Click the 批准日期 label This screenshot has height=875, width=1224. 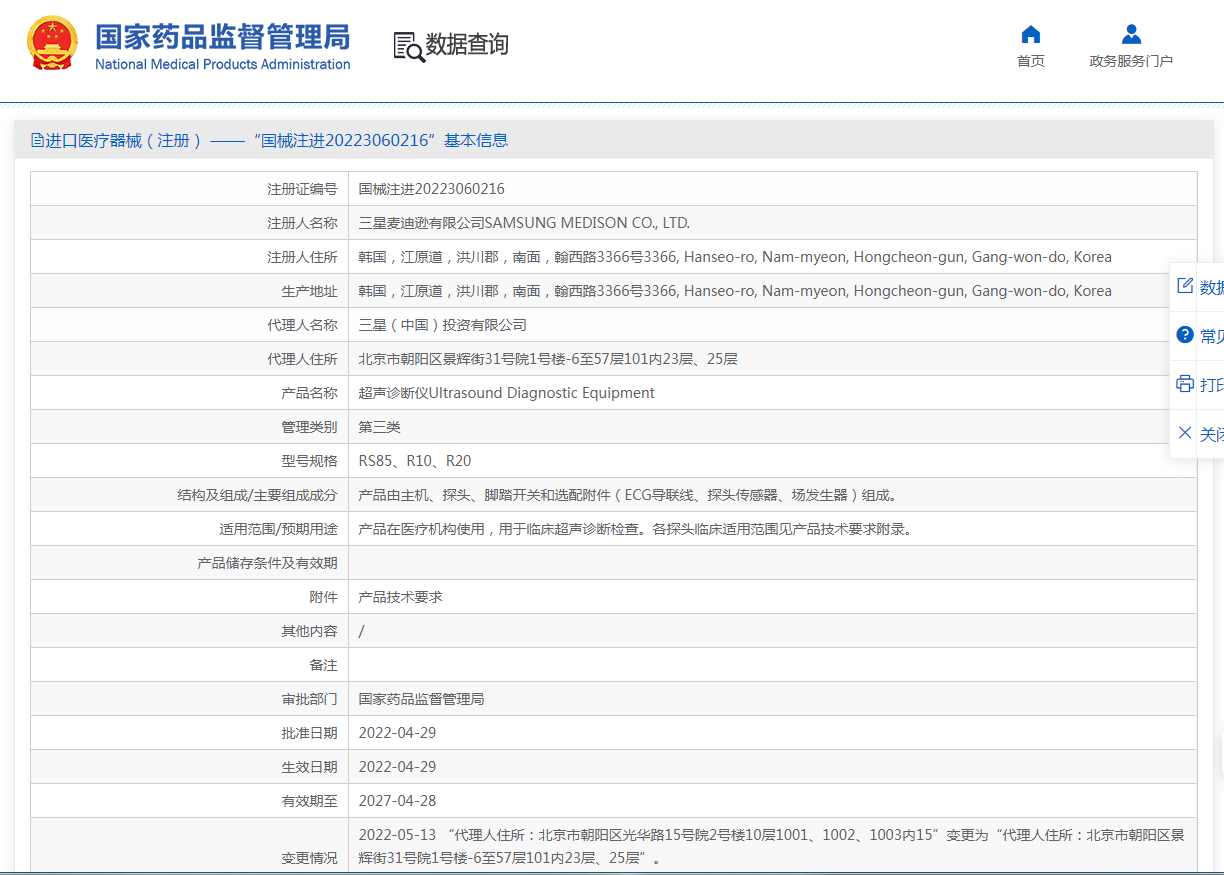tap(310, 733)
